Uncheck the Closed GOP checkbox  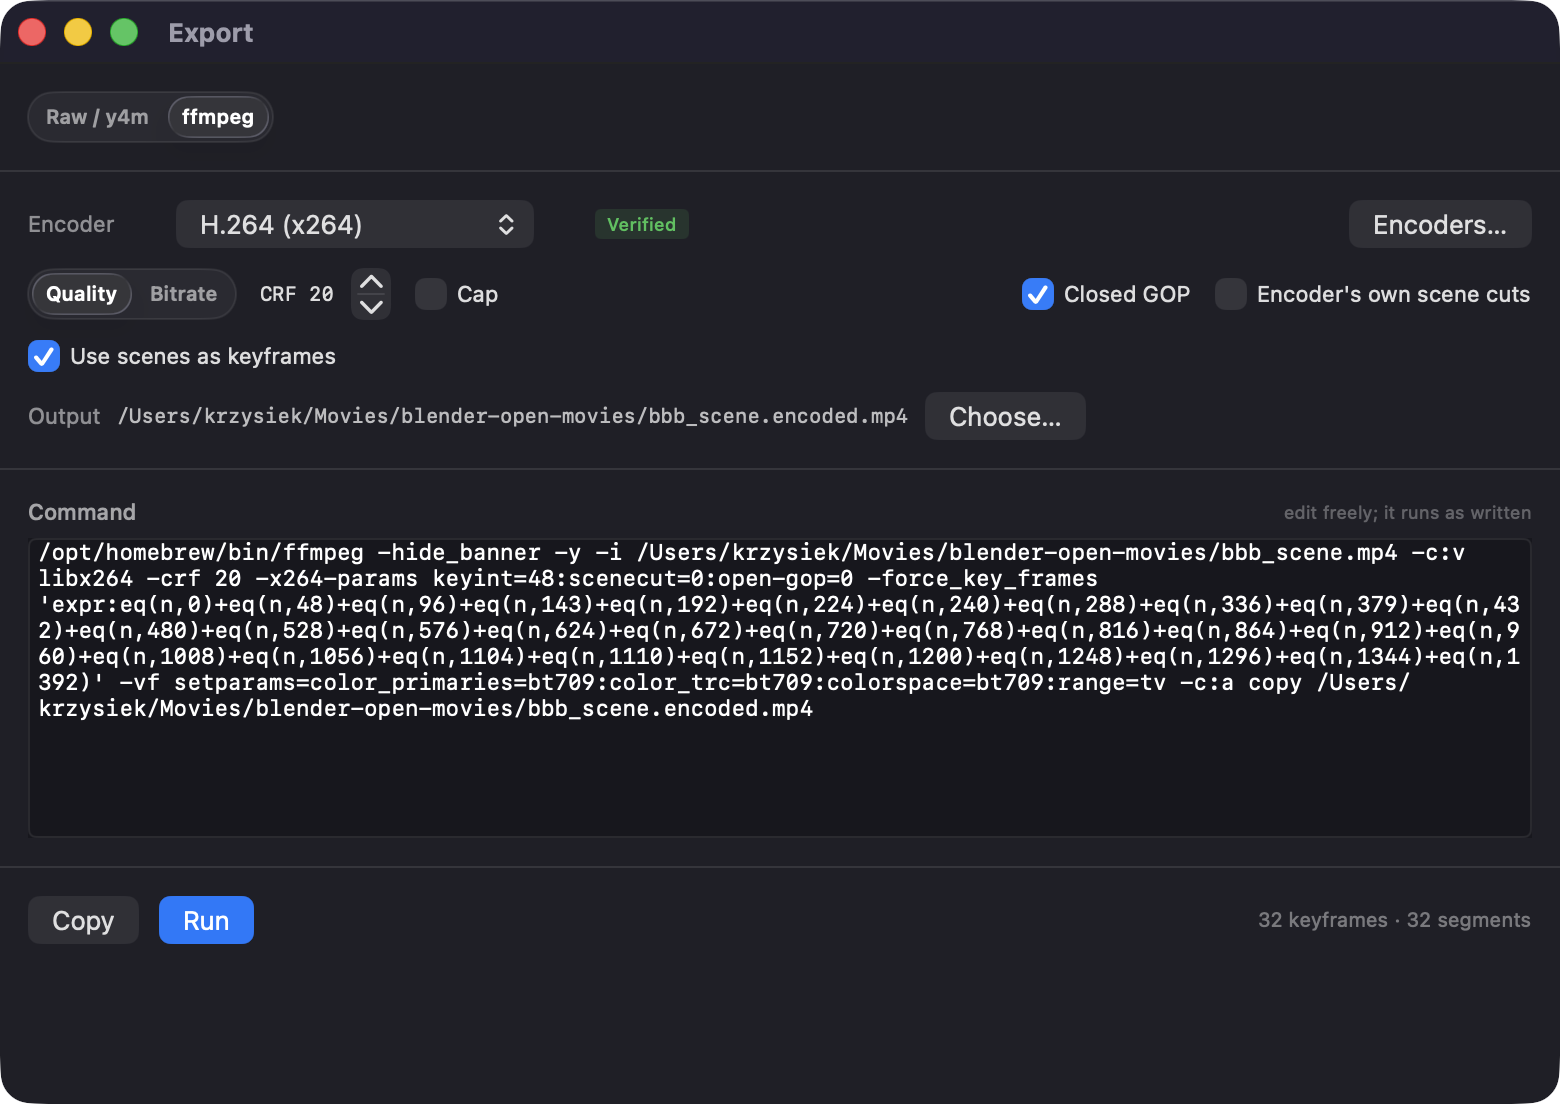(x=1038, y=294)
